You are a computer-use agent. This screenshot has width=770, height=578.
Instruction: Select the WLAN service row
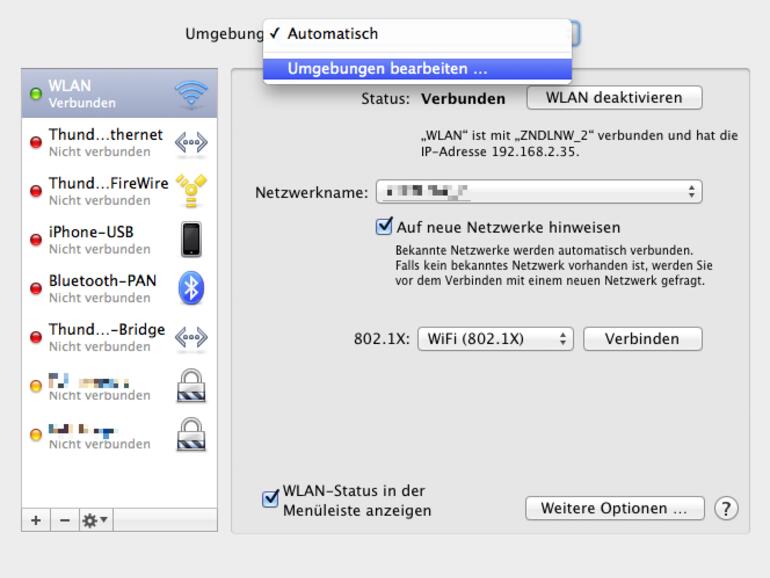(x=119, y=93)
